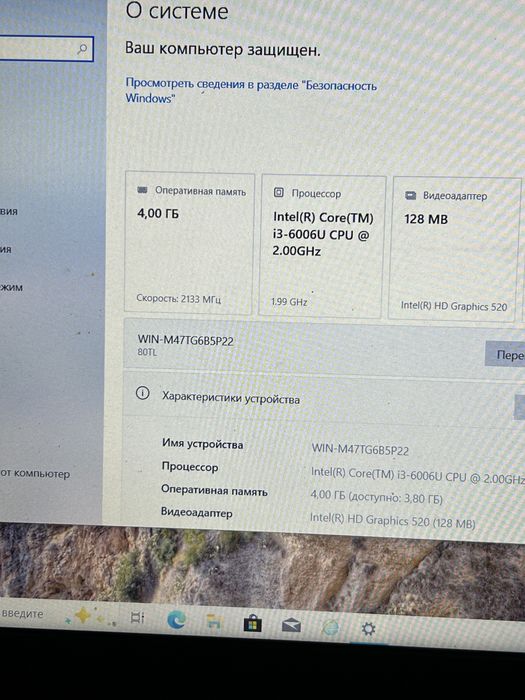Select the sidebar item ending with компьютер
525x700 pixels.
click(x=35, y=473)
